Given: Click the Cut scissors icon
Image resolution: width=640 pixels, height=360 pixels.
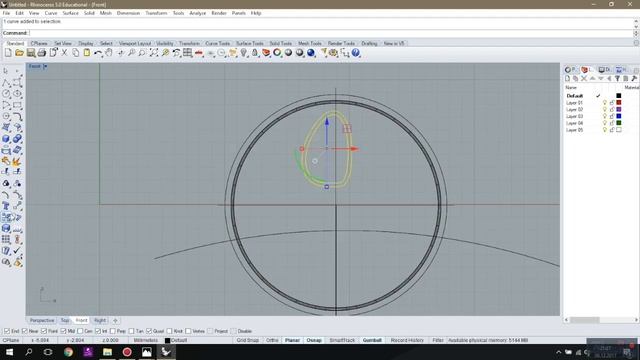Looking at the screenshot, I should point(64,53).
